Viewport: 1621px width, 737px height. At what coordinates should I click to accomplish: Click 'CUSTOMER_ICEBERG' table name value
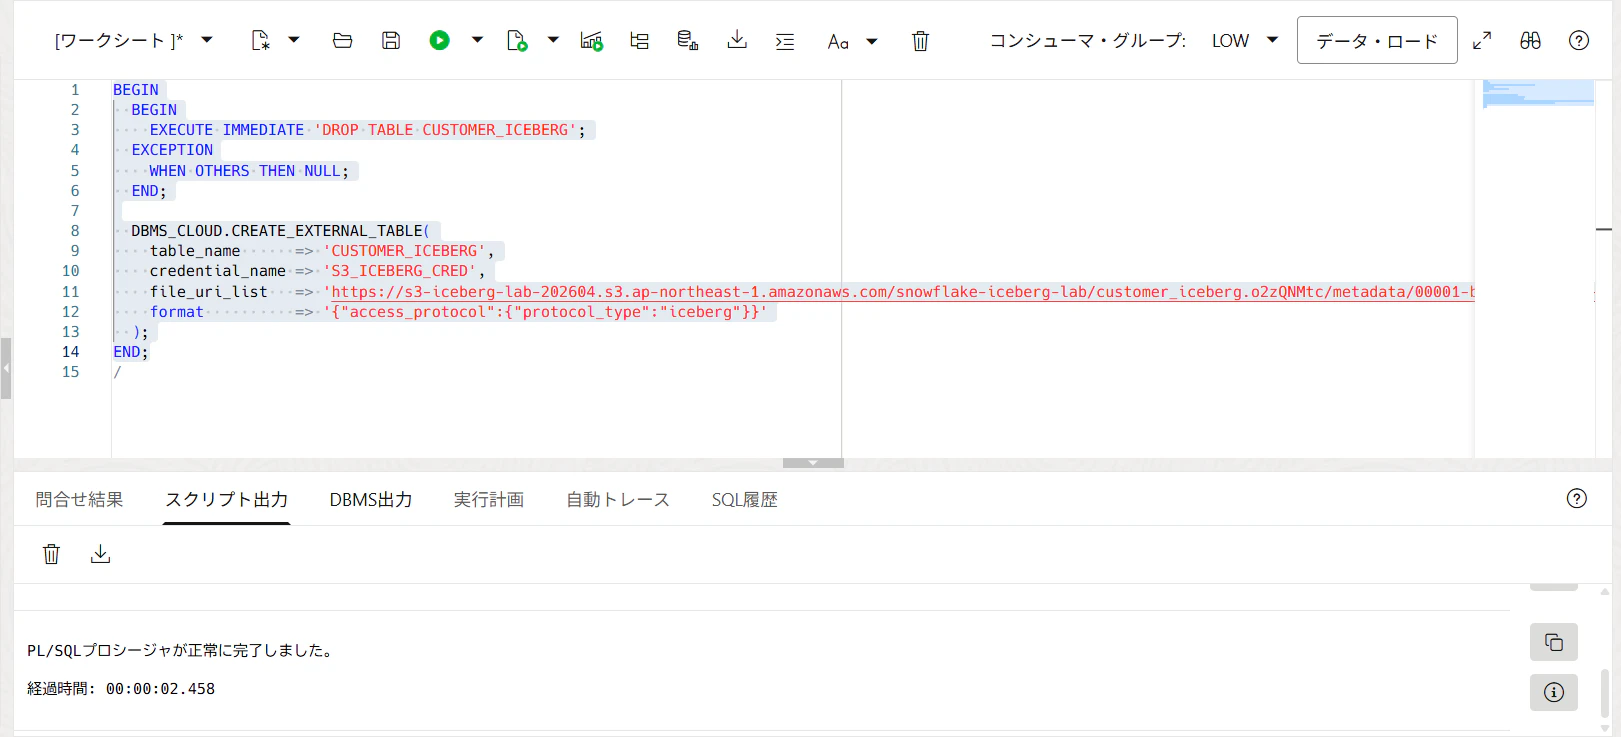[404, 251]
